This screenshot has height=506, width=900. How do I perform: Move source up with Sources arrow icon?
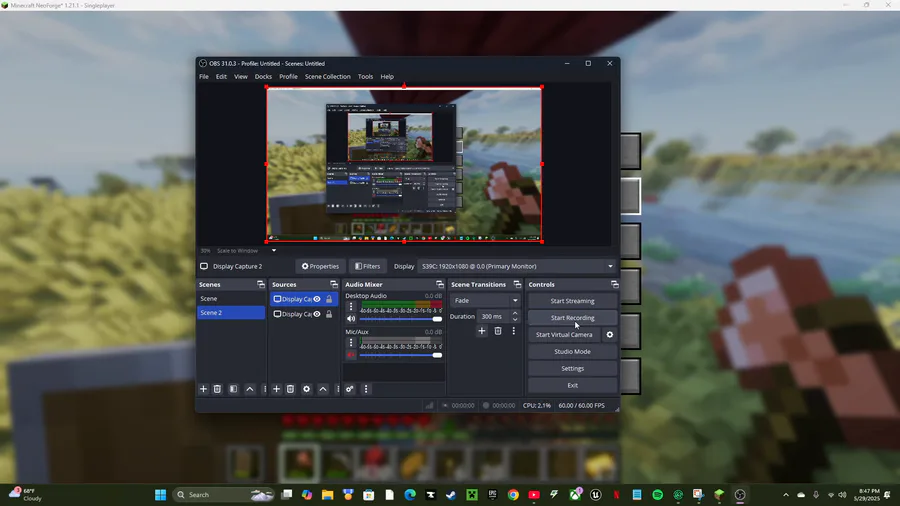pos(323,389)
